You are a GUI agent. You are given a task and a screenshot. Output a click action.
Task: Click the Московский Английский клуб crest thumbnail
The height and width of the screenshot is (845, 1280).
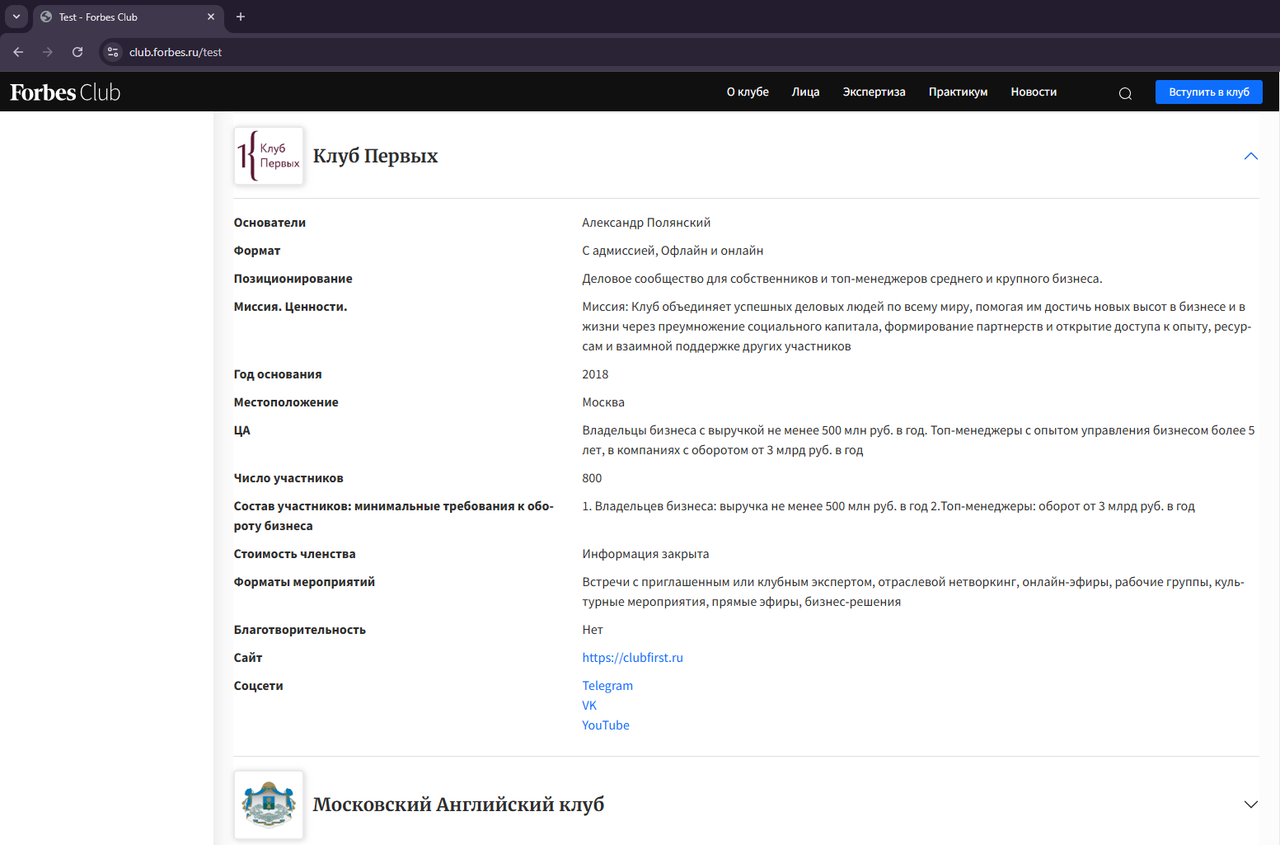pos(268,804)
